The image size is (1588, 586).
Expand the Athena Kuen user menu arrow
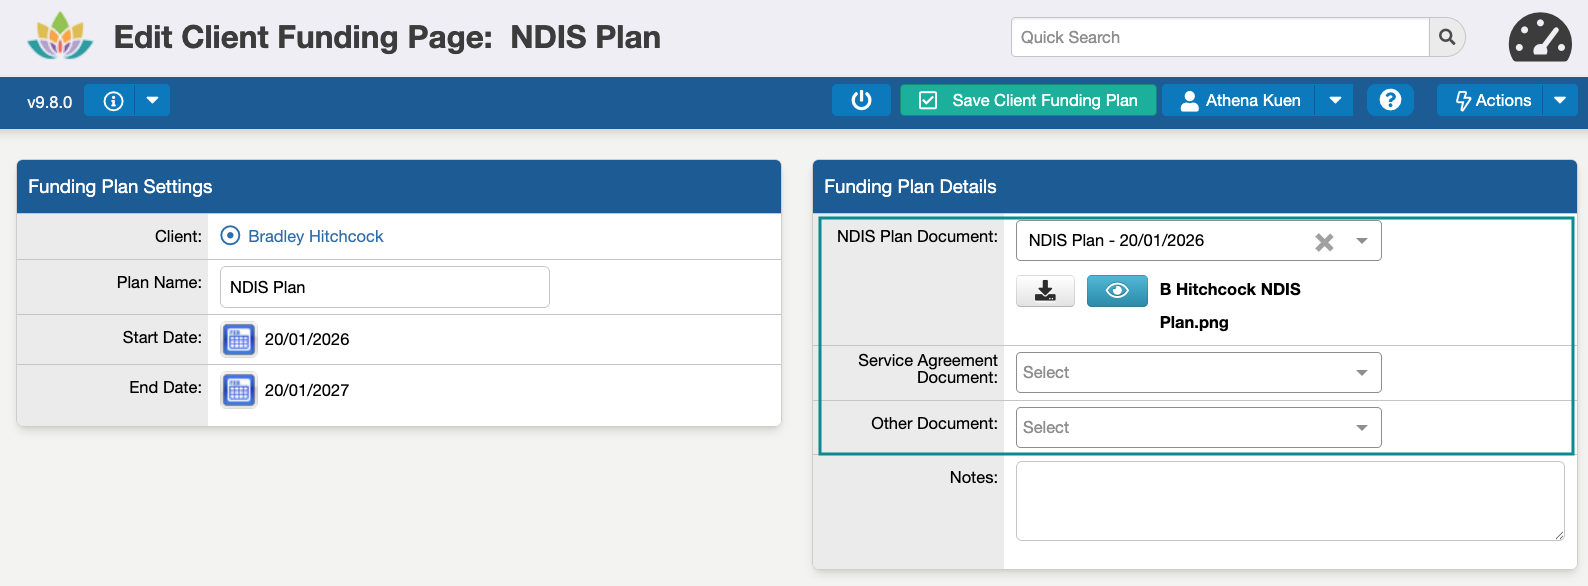coord(1335,100)
